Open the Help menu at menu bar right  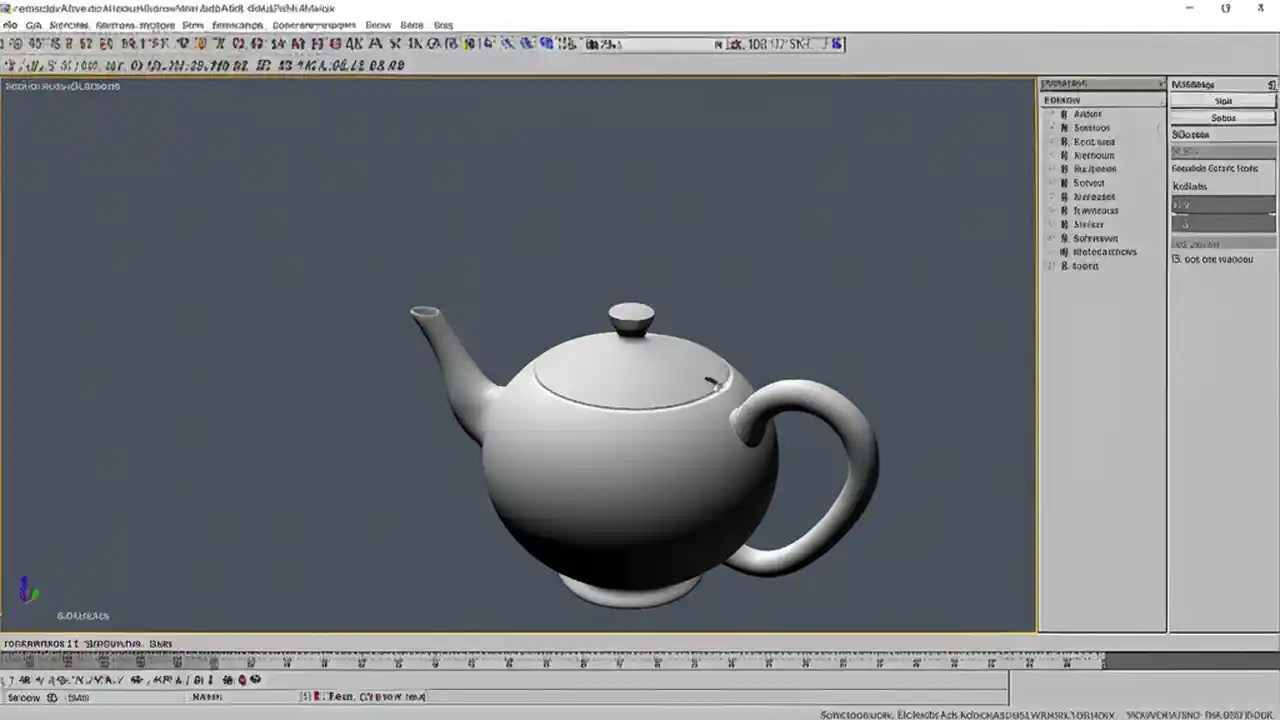click(443, 25)
